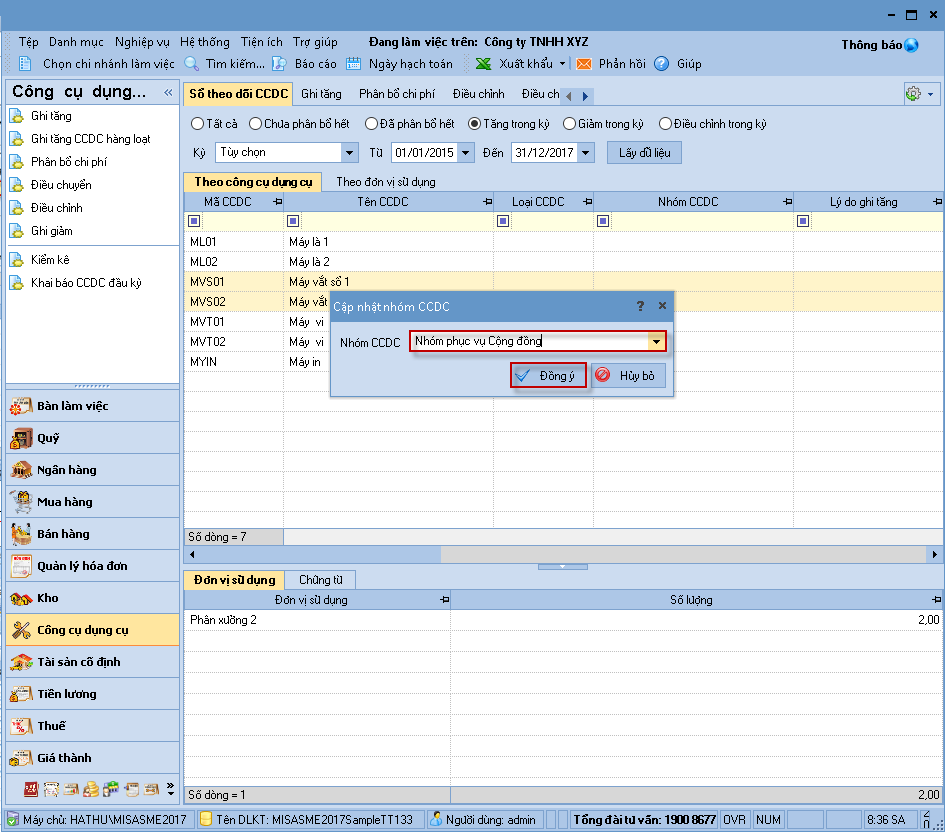Viewport: 945px width, 833px height.
Task: Open the Giúp help icon
Action: (662, 64)
